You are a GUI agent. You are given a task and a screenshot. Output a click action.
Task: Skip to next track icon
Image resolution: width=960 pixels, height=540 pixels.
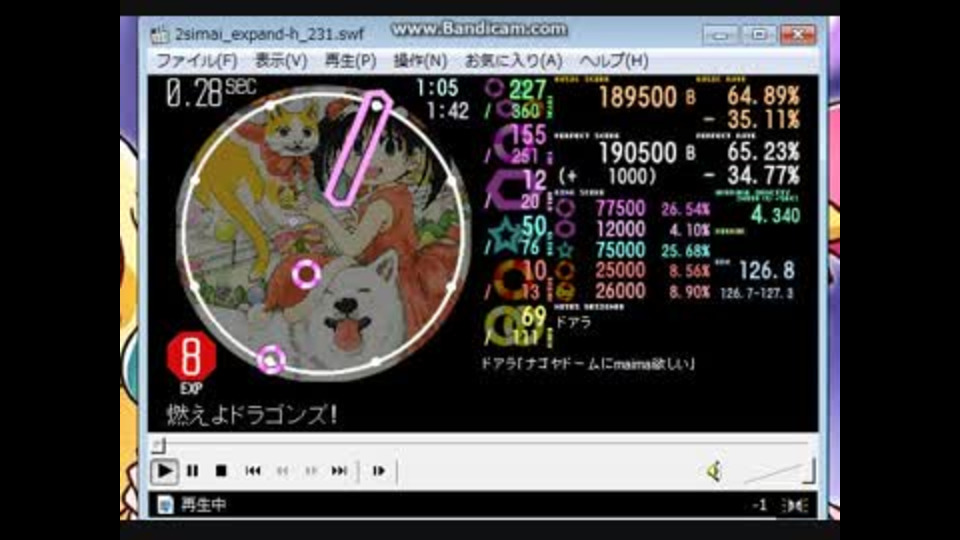tap(339, 471)
